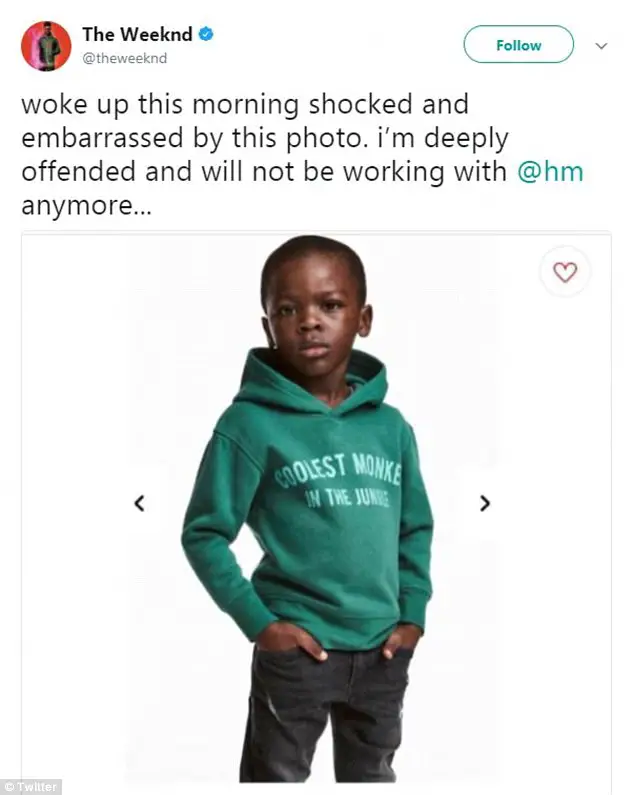Click the blue verified badge icon
Viewport: 634px width, 795px height.
tap(205, 34)
